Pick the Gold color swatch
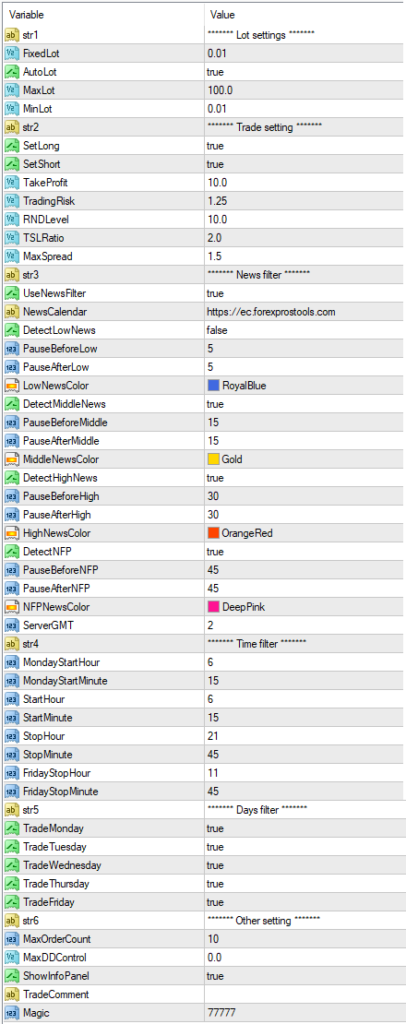The width and height of the screenshot is (406, 1024). point(213,460)
